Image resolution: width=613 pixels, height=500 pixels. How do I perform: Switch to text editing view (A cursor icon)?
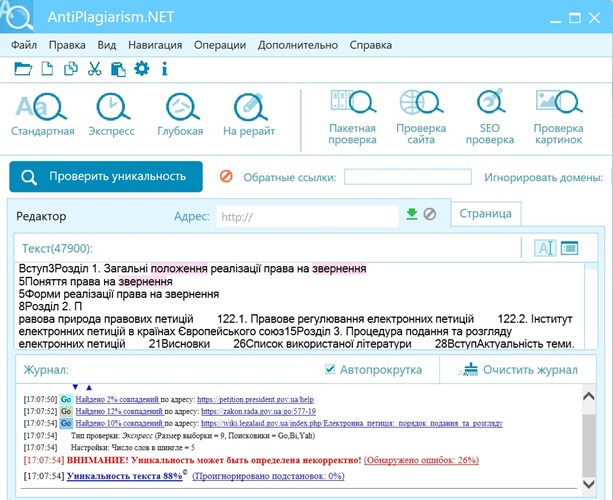(x=545, y=248)
